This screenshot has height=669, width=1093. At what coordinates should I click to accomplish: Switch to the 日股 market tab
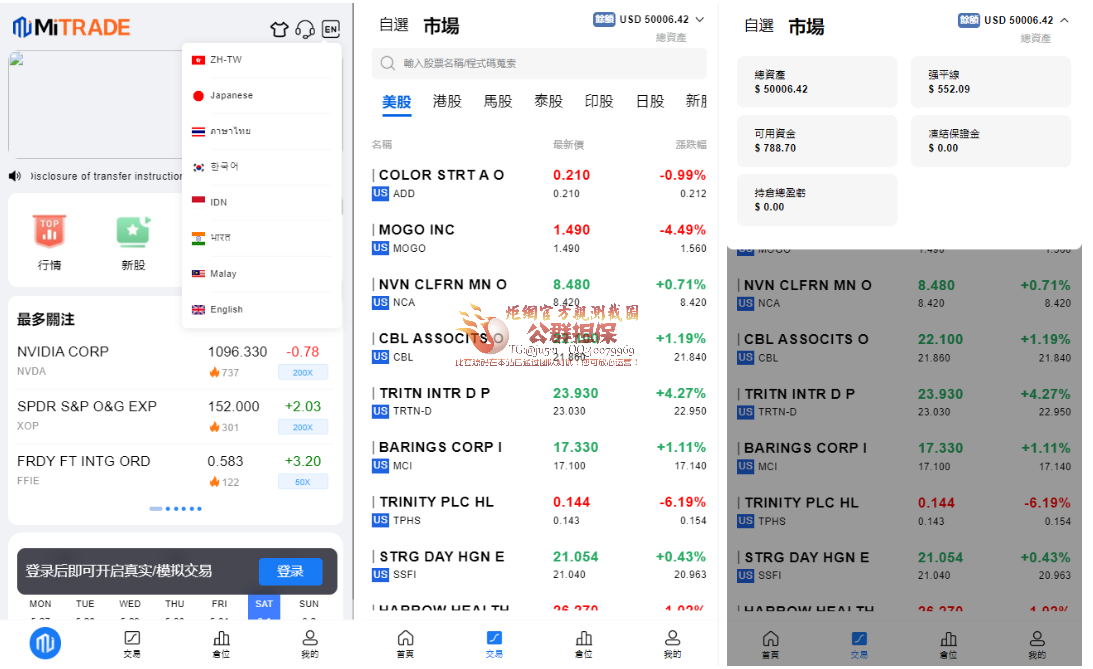point(650,101)
